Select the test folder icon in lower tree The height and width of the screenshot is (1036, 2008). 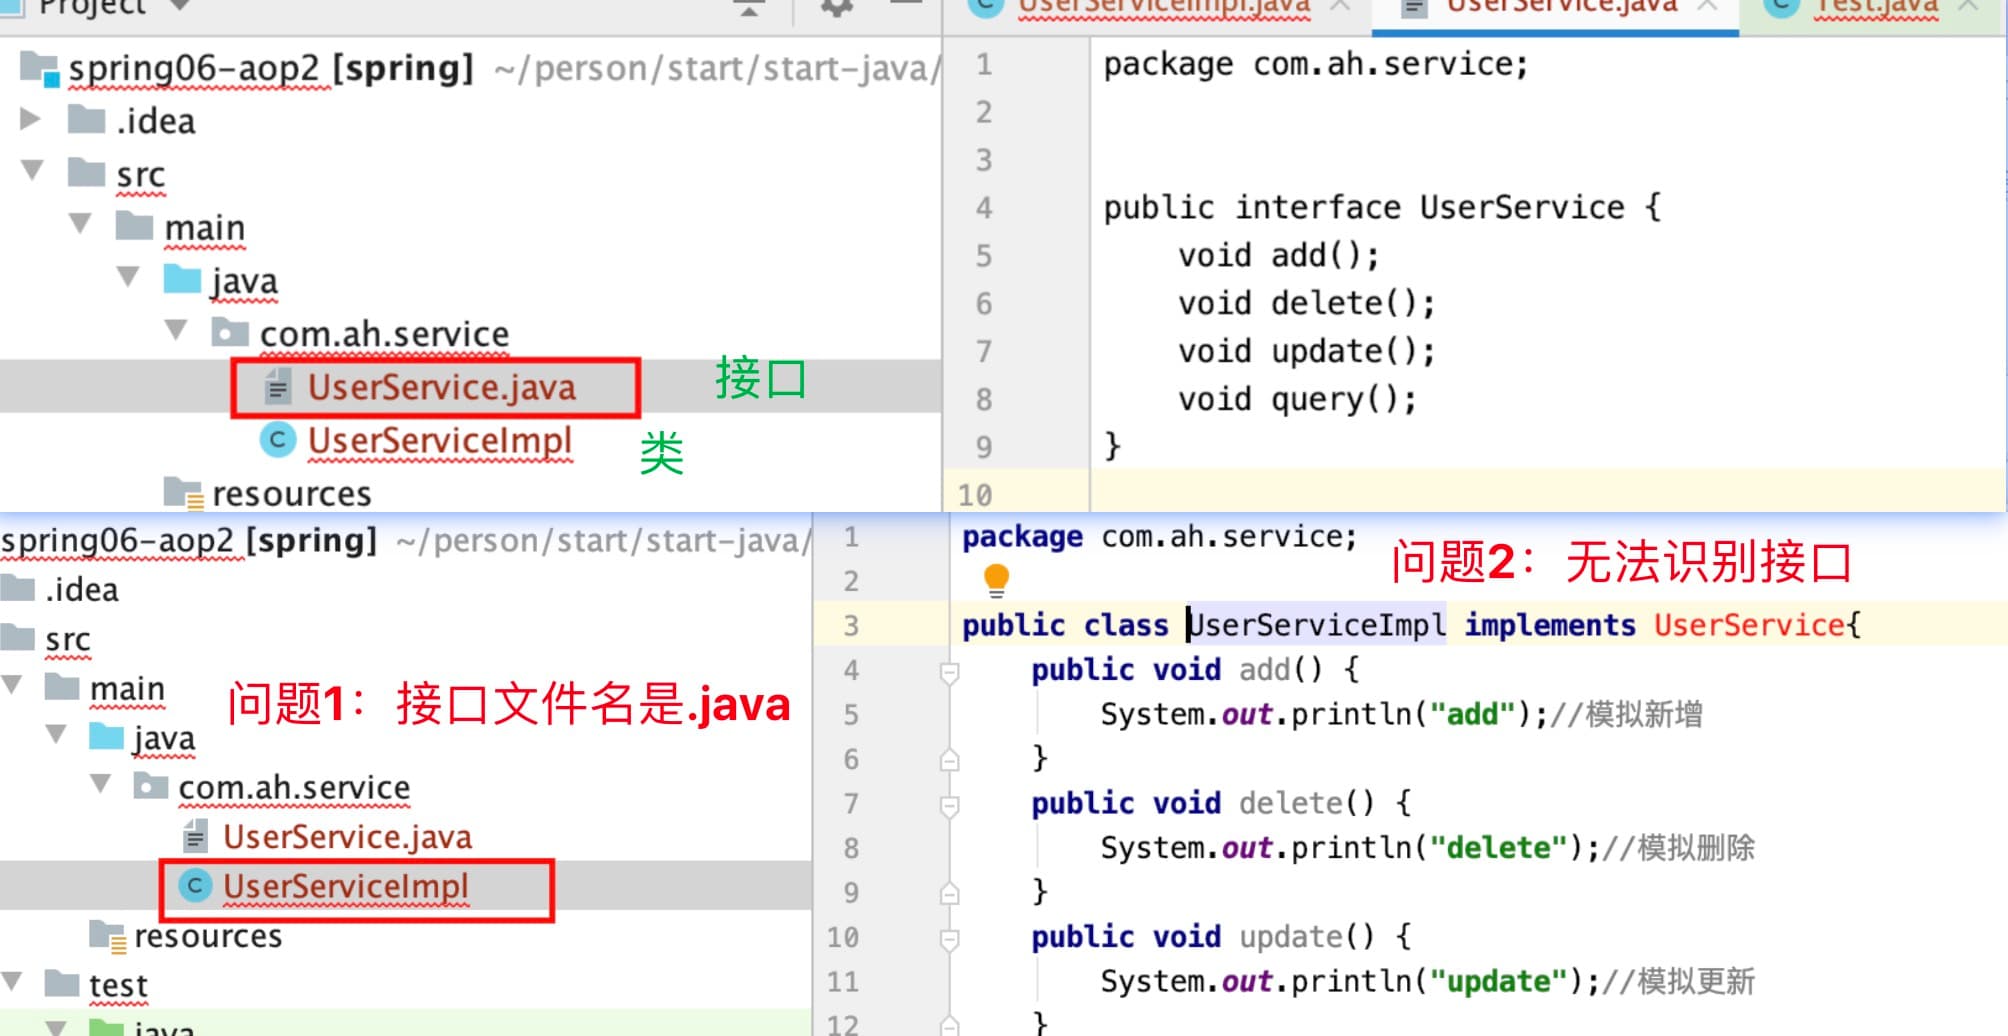tap(62, 984)
